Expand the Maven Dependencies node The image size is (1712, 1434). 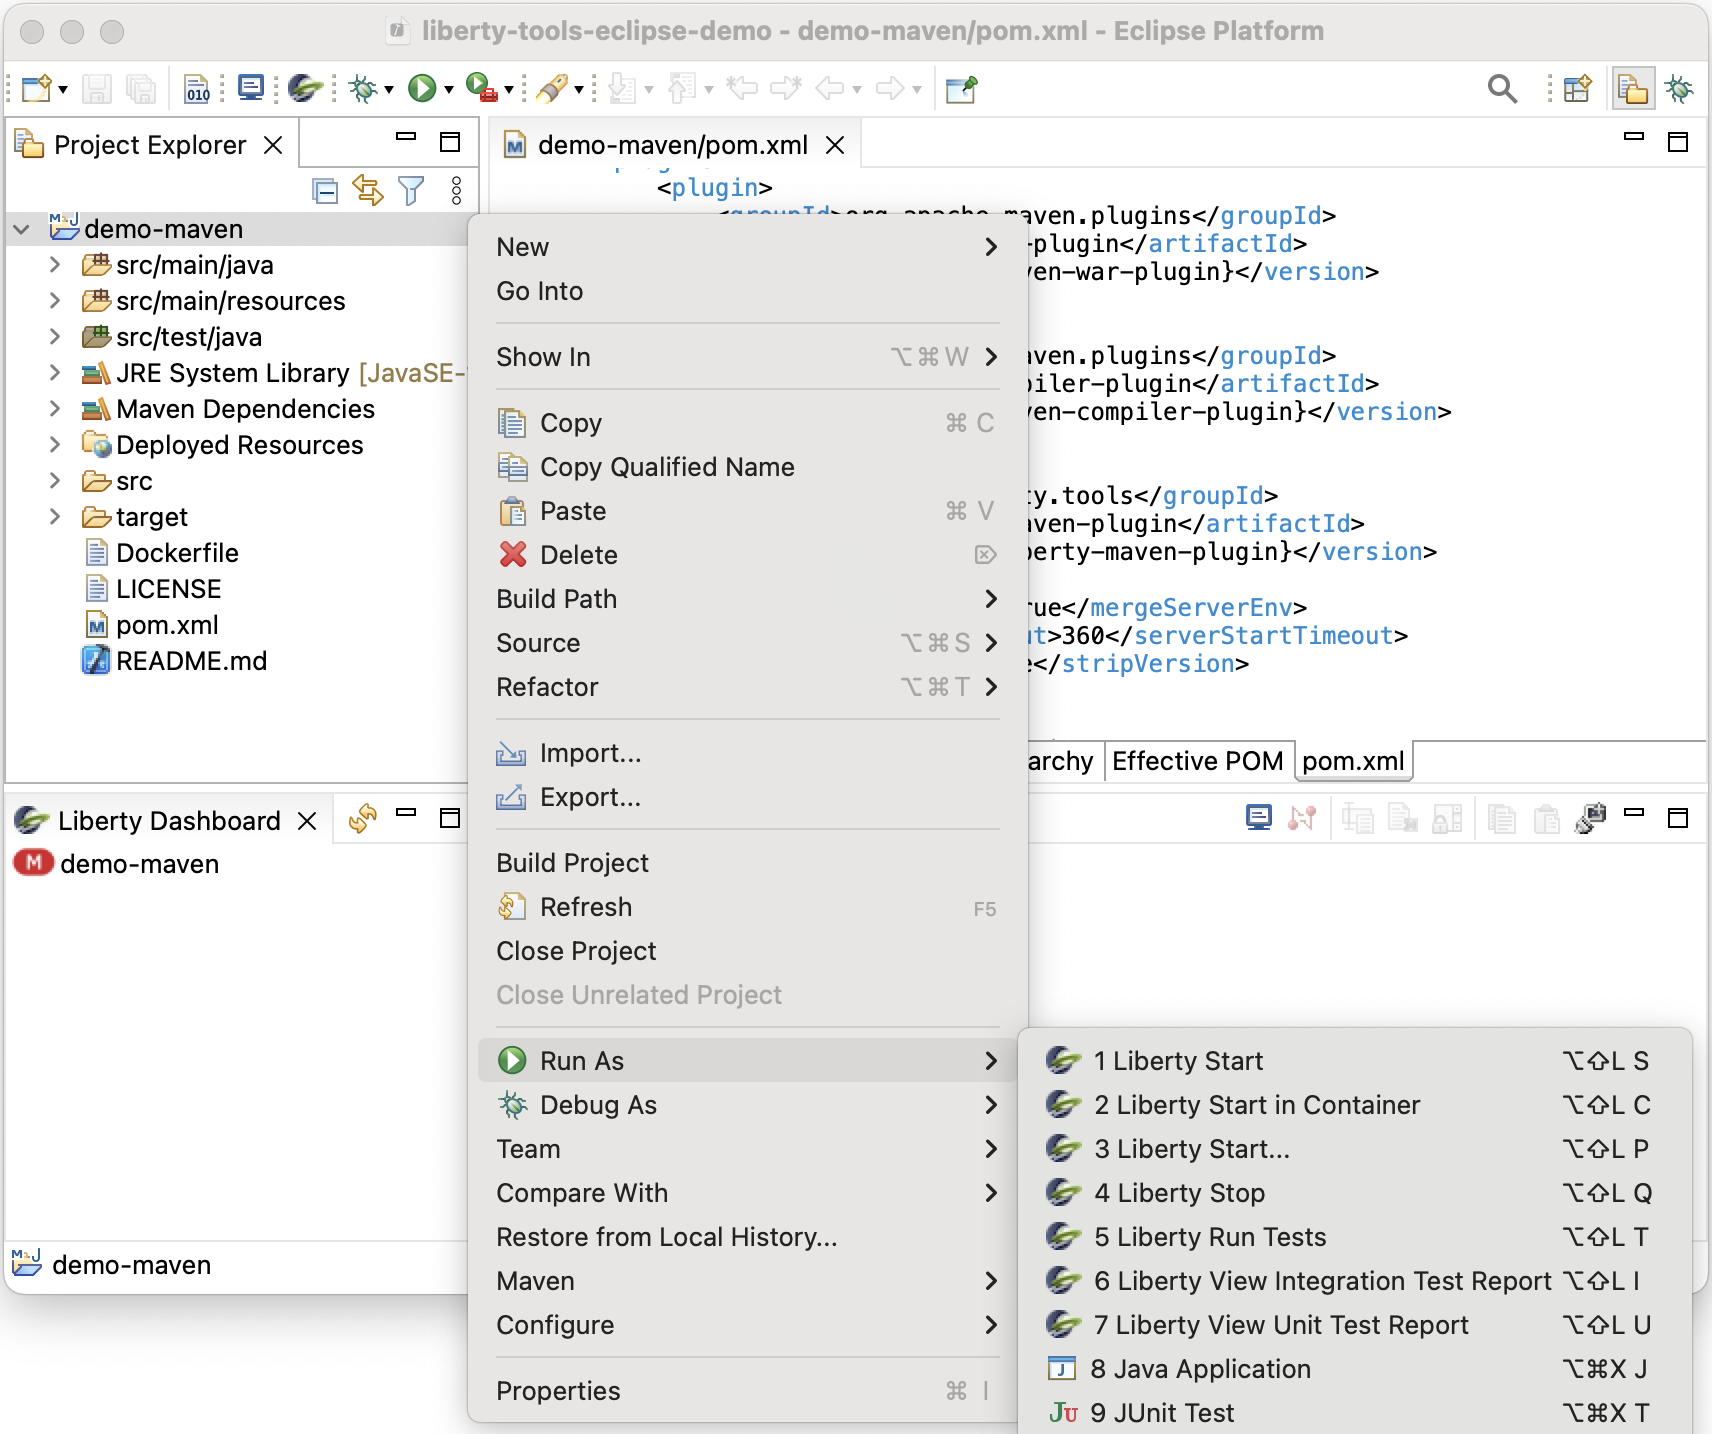[55, 409]
